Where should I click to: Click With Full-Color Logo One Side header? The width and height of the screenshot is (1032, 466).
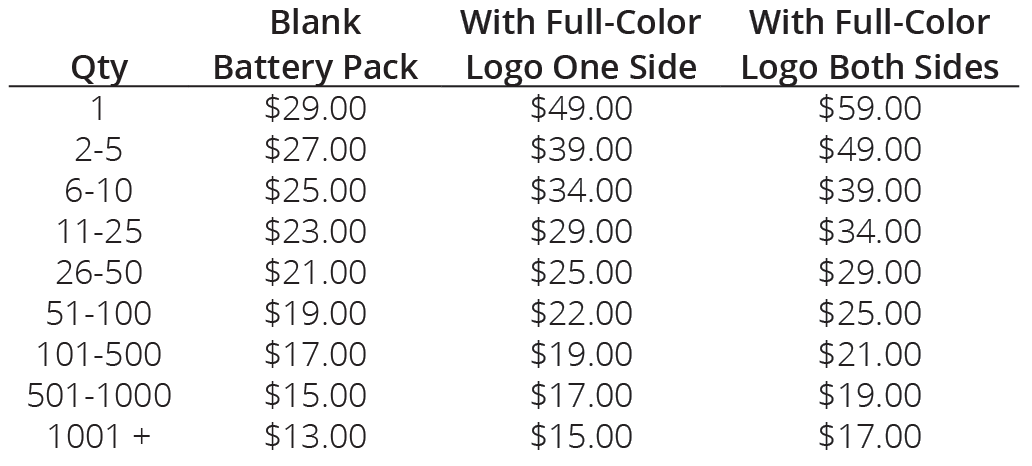pos(580,45)
